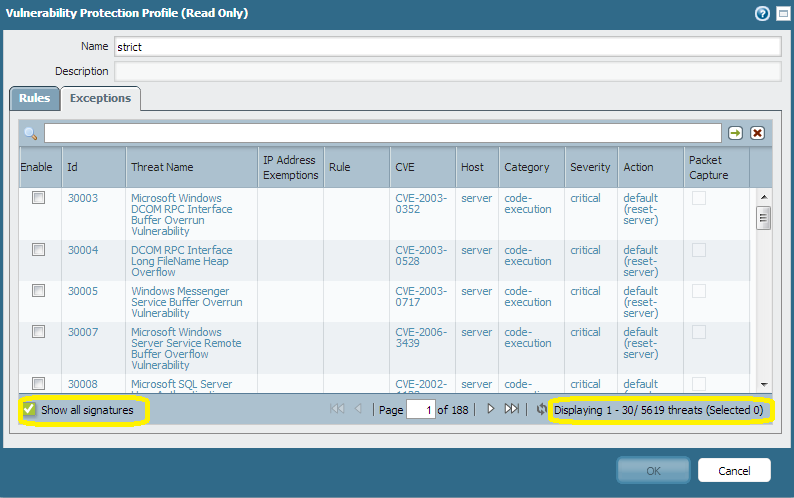794x498 pixels.
Task: Sort by the Severity column header
Action: click(x=589, y=167)
